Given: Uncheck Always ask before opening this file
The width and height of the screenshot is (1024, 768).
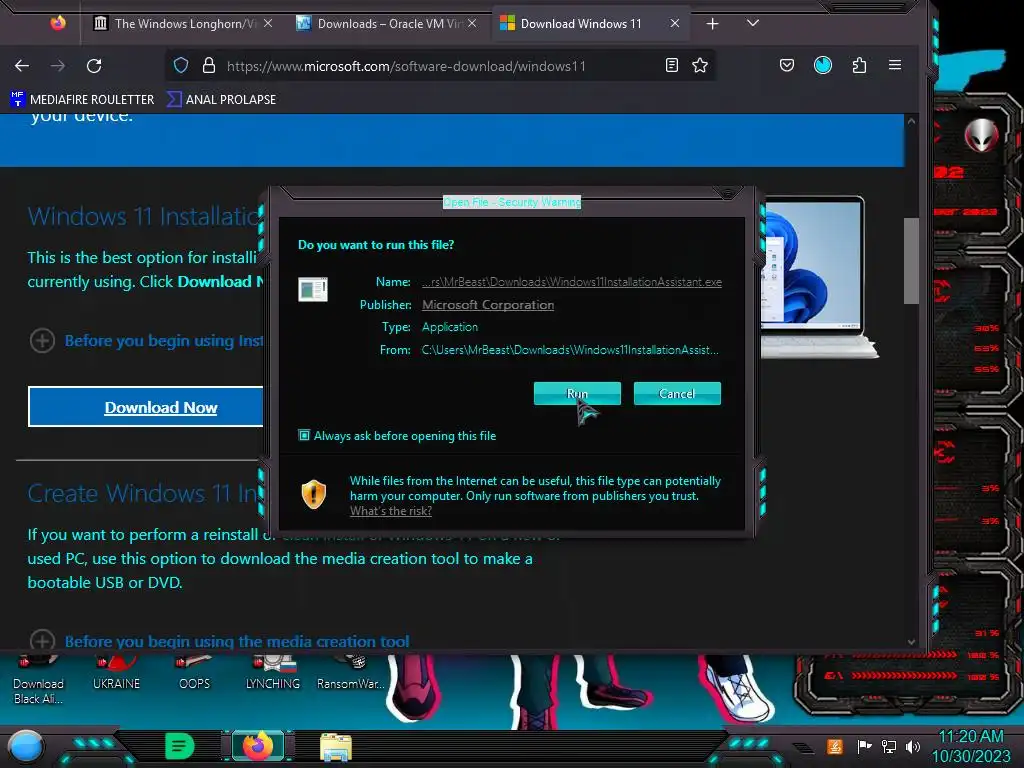Looking at the screenshot, I should pos(304,435).
